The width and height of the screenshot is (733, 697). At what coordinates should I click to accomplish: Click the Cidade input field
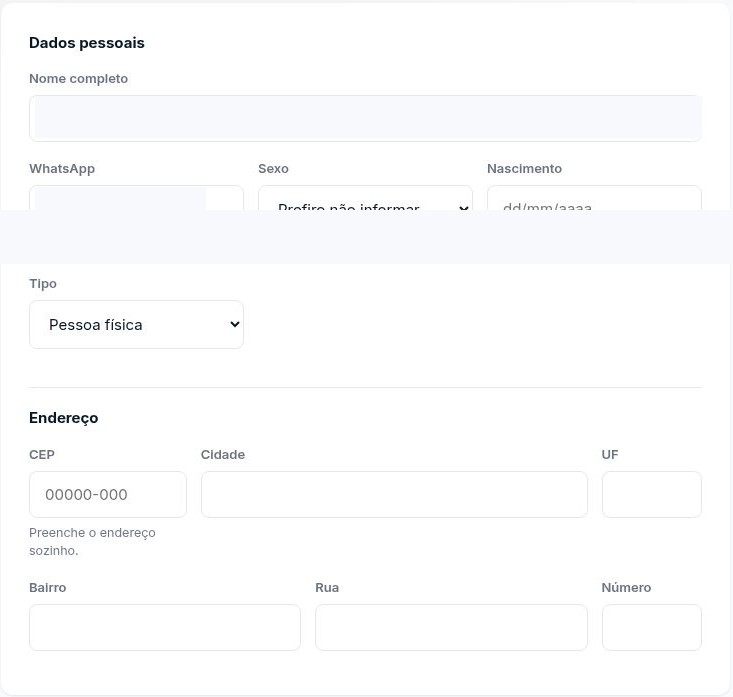[x=394, y=495]
